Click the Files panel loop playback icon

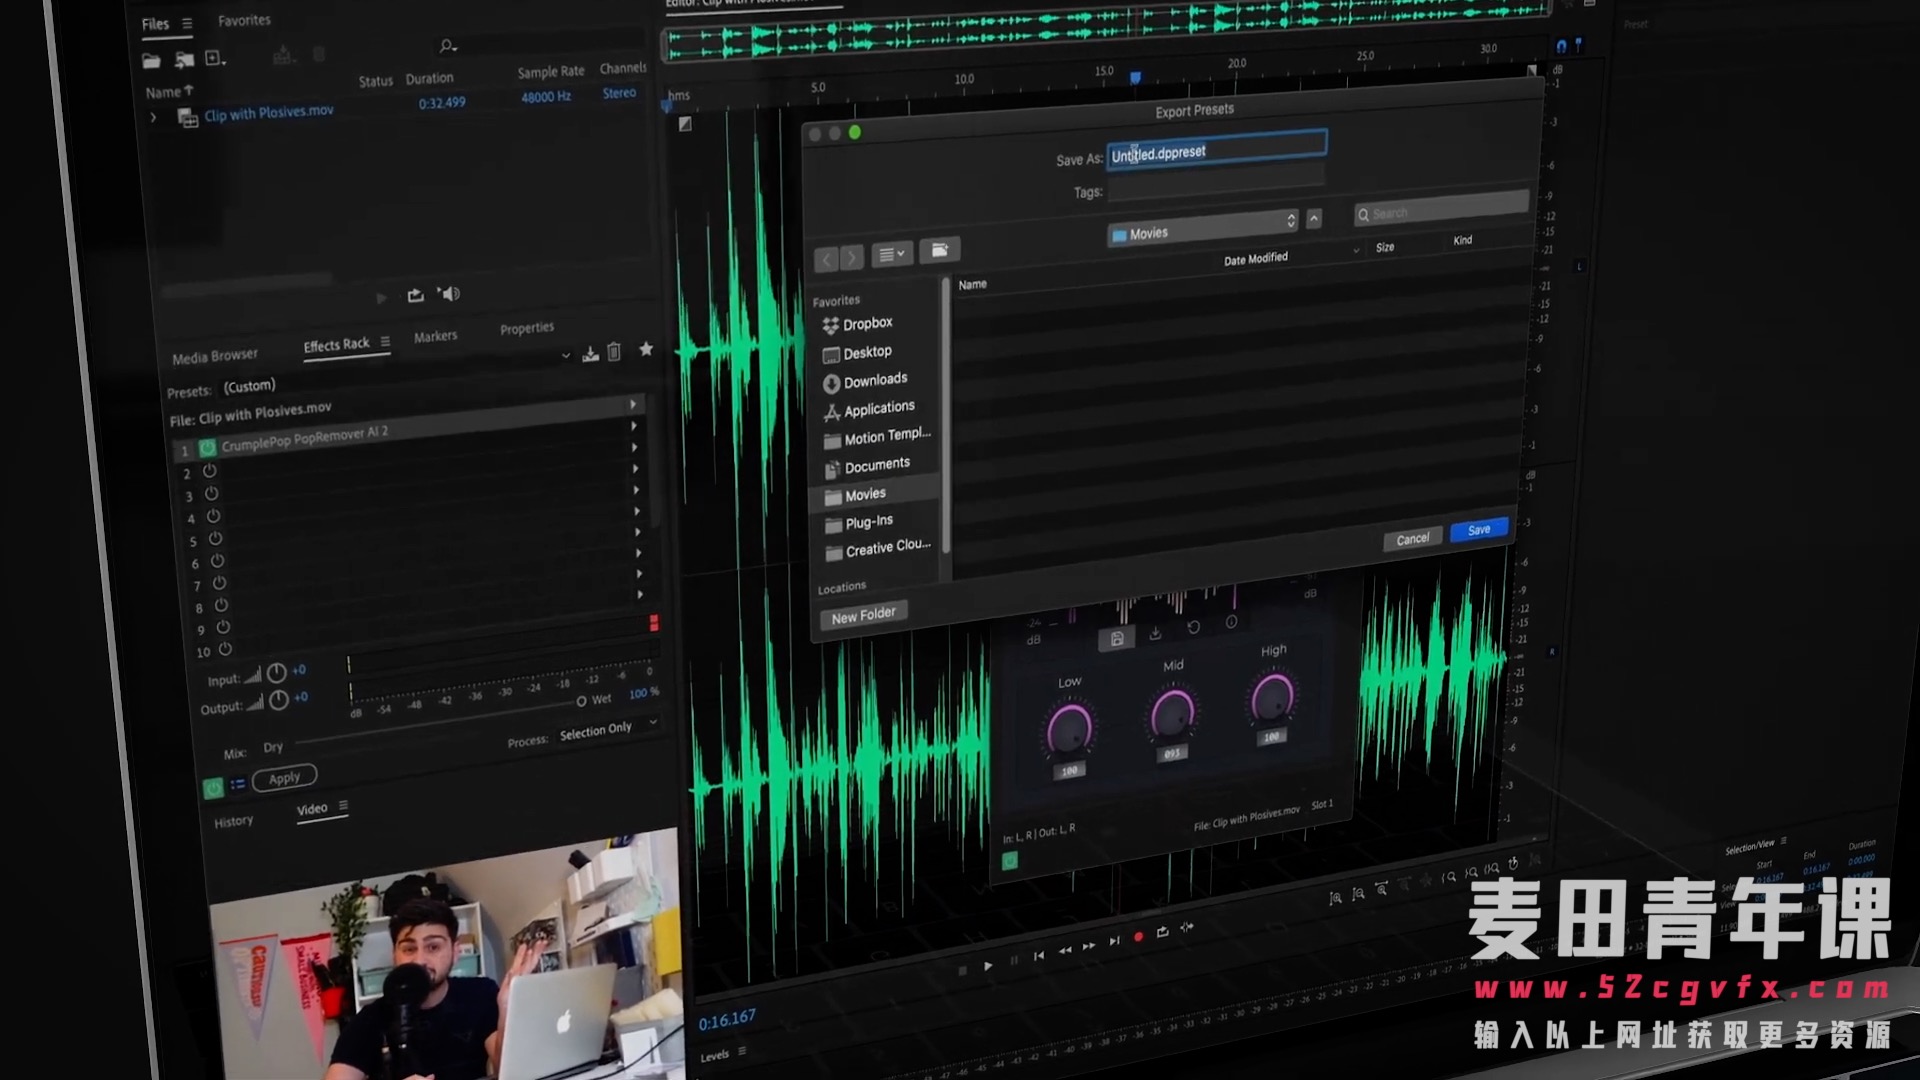(416, 295)
